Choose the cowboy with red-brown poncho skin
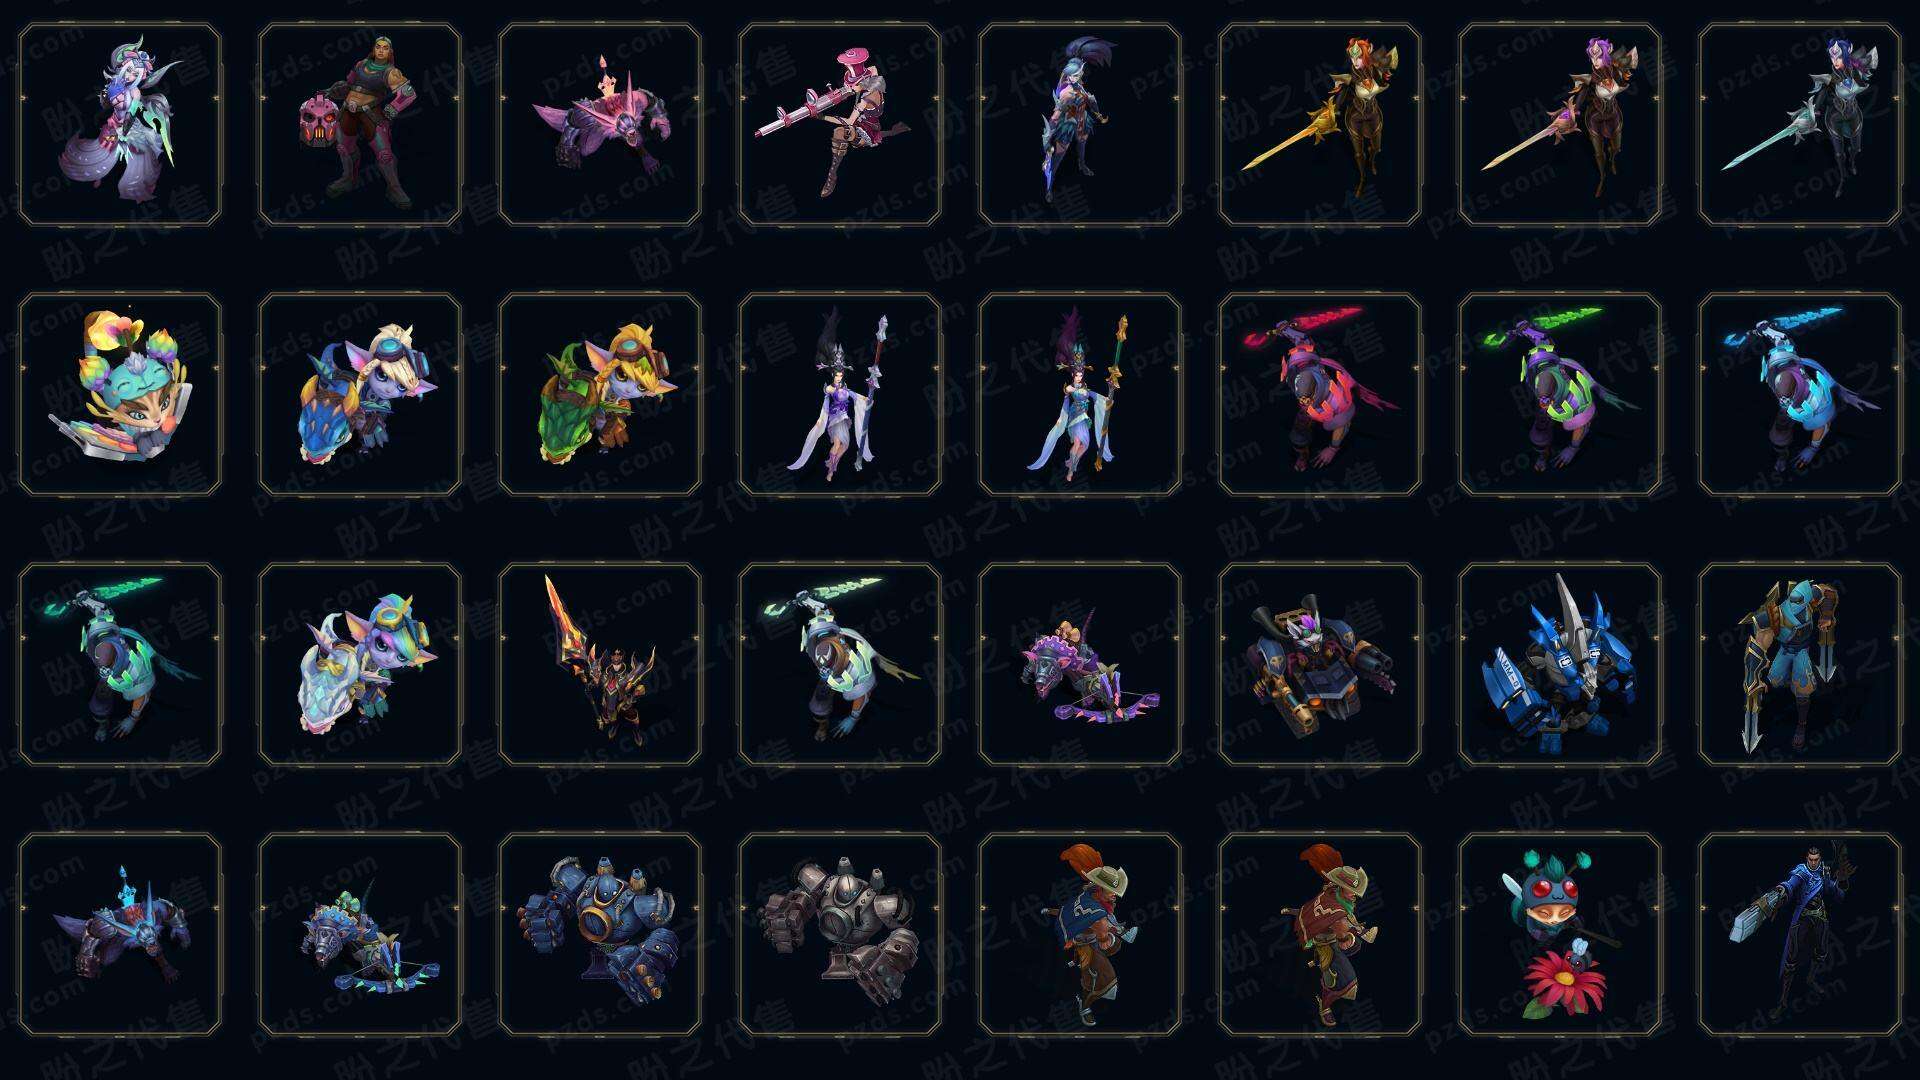1920x1080 pixels. tap(1320, 934)
